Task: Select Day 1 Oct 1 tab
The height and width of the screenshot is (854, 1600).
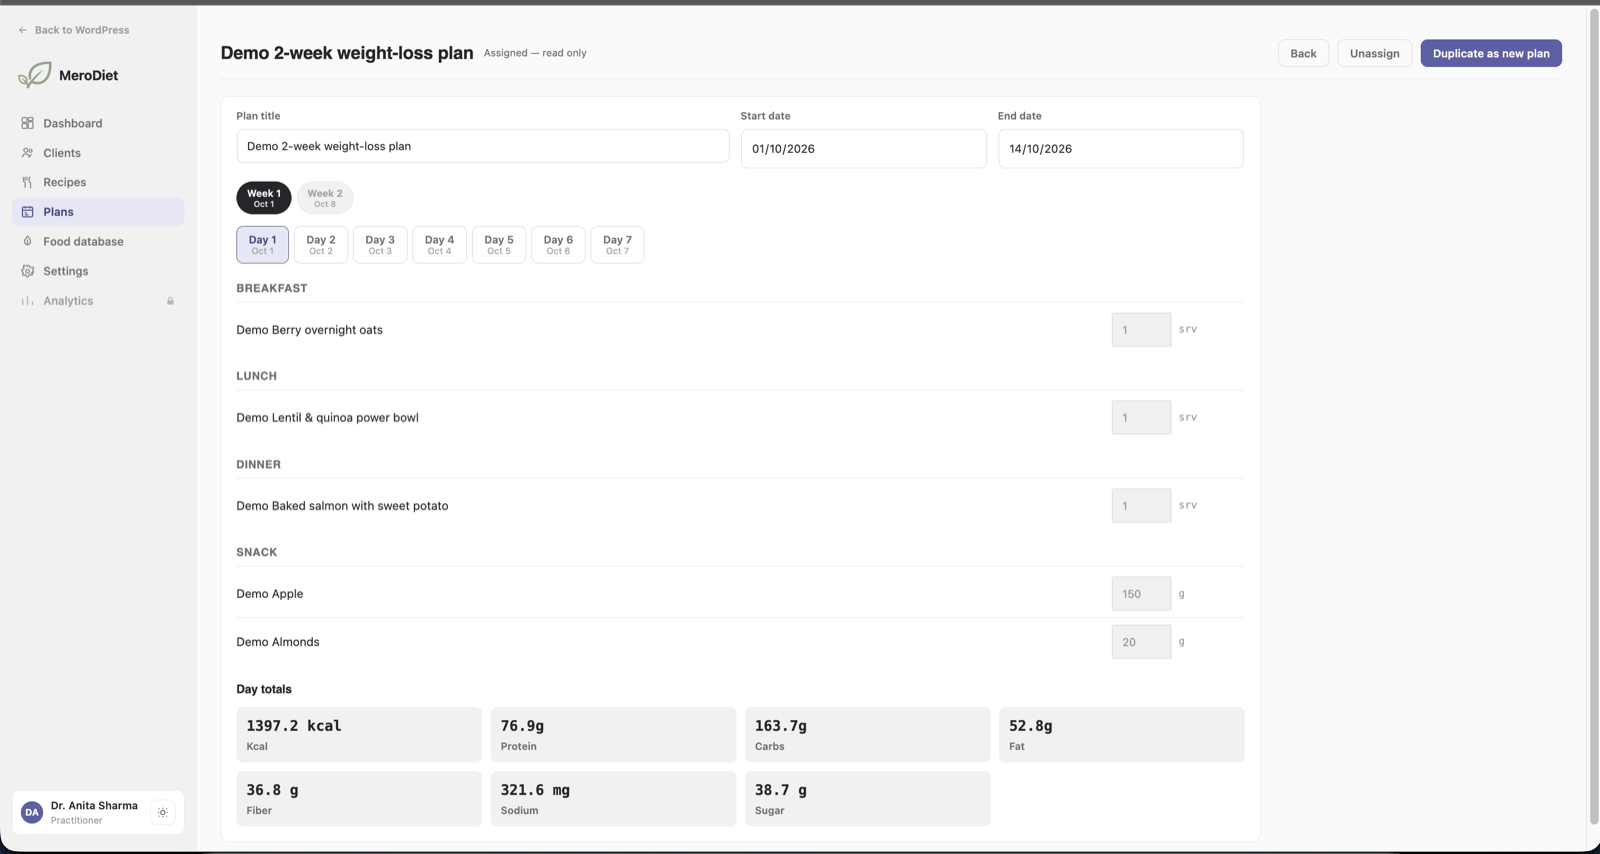Action: 262,245
